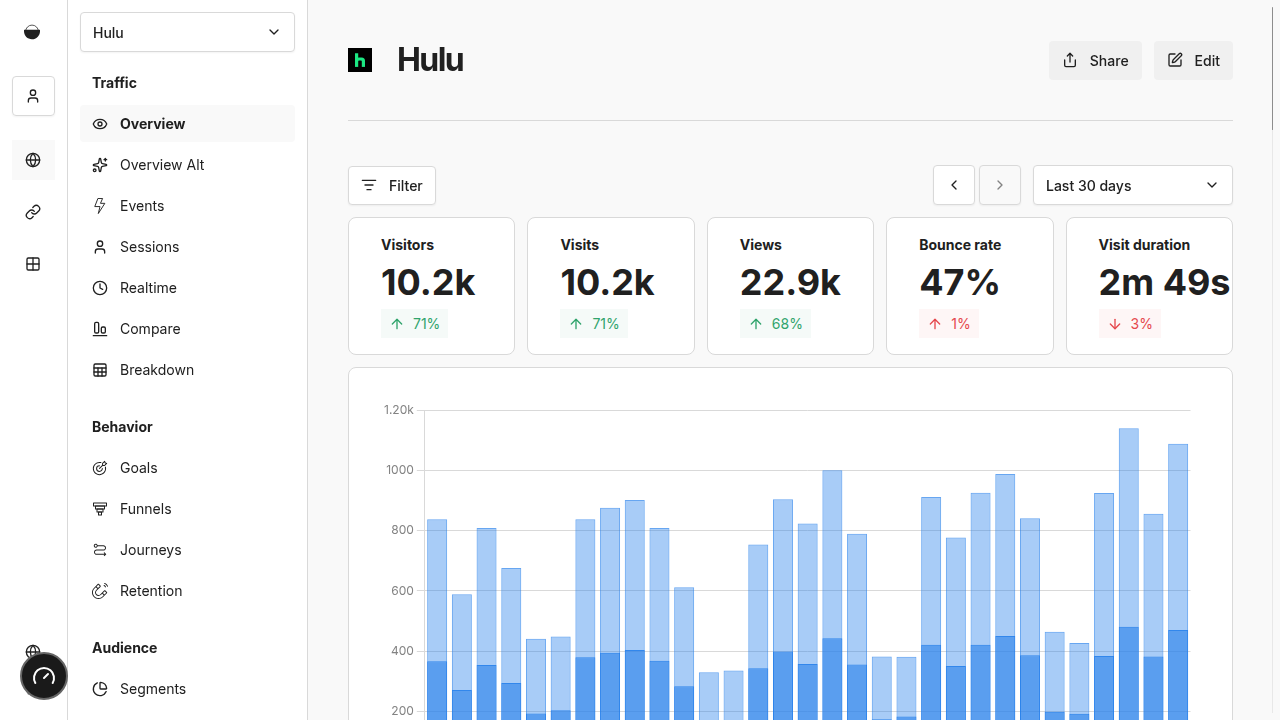The image size is (1280, 720).
Task: Navigate to Realtime in sidebar
Action: [x=148, y=288]
